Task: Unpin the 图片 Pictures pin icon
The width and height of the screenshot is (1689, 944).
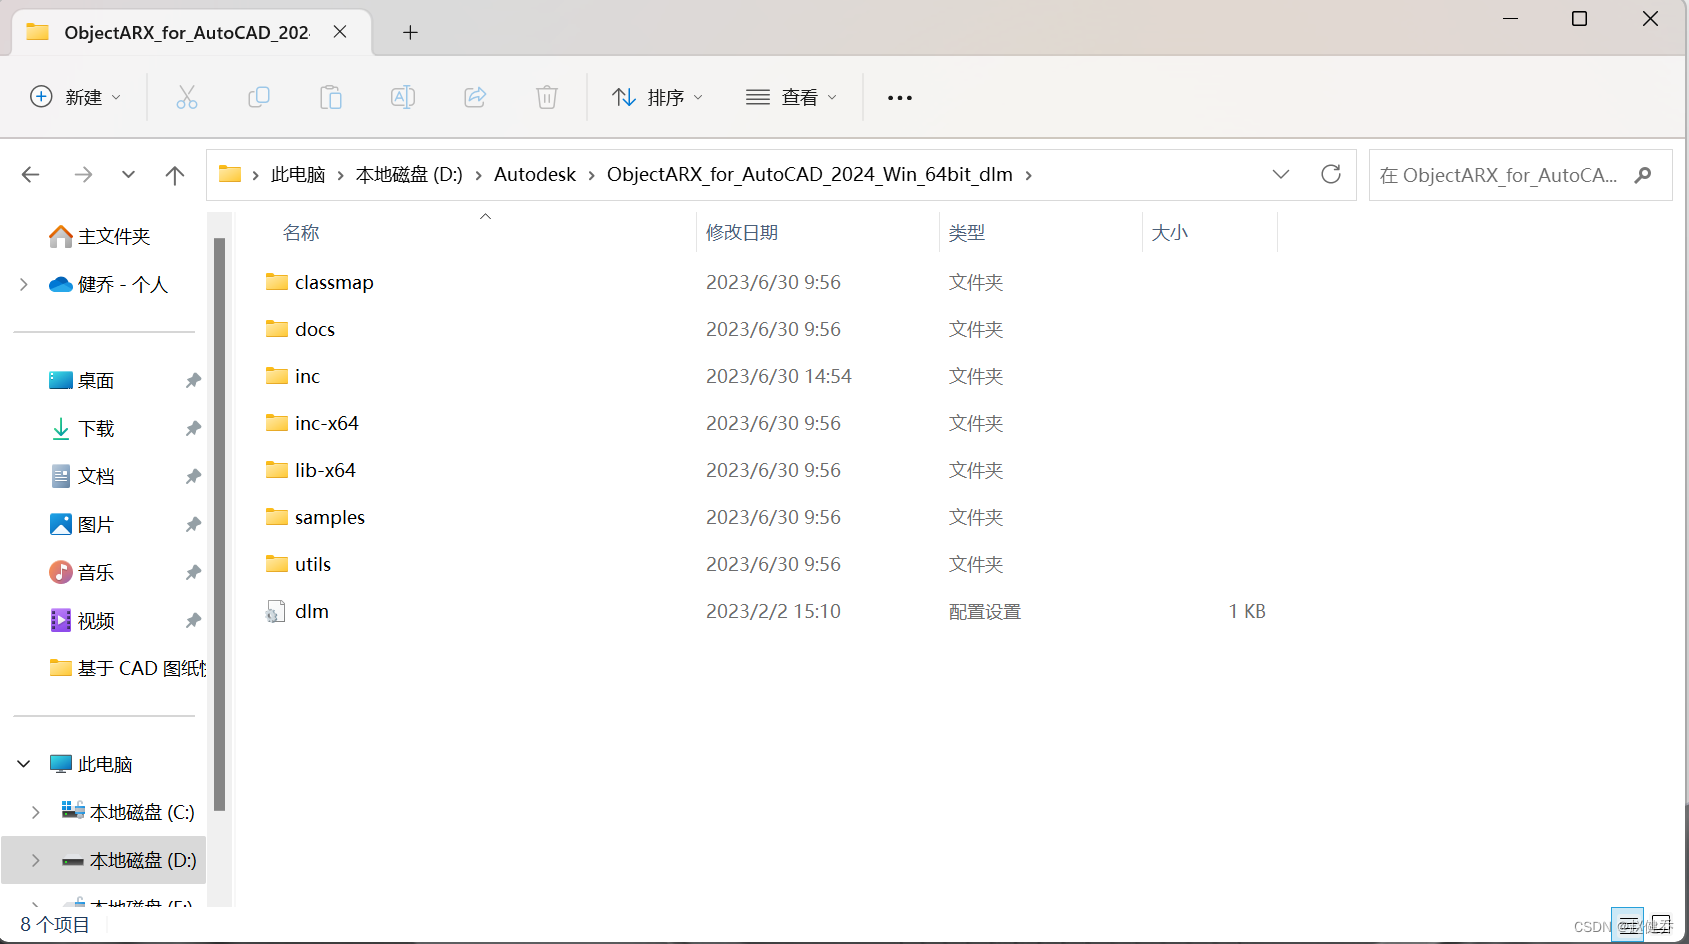Action: tap(193, 524)
